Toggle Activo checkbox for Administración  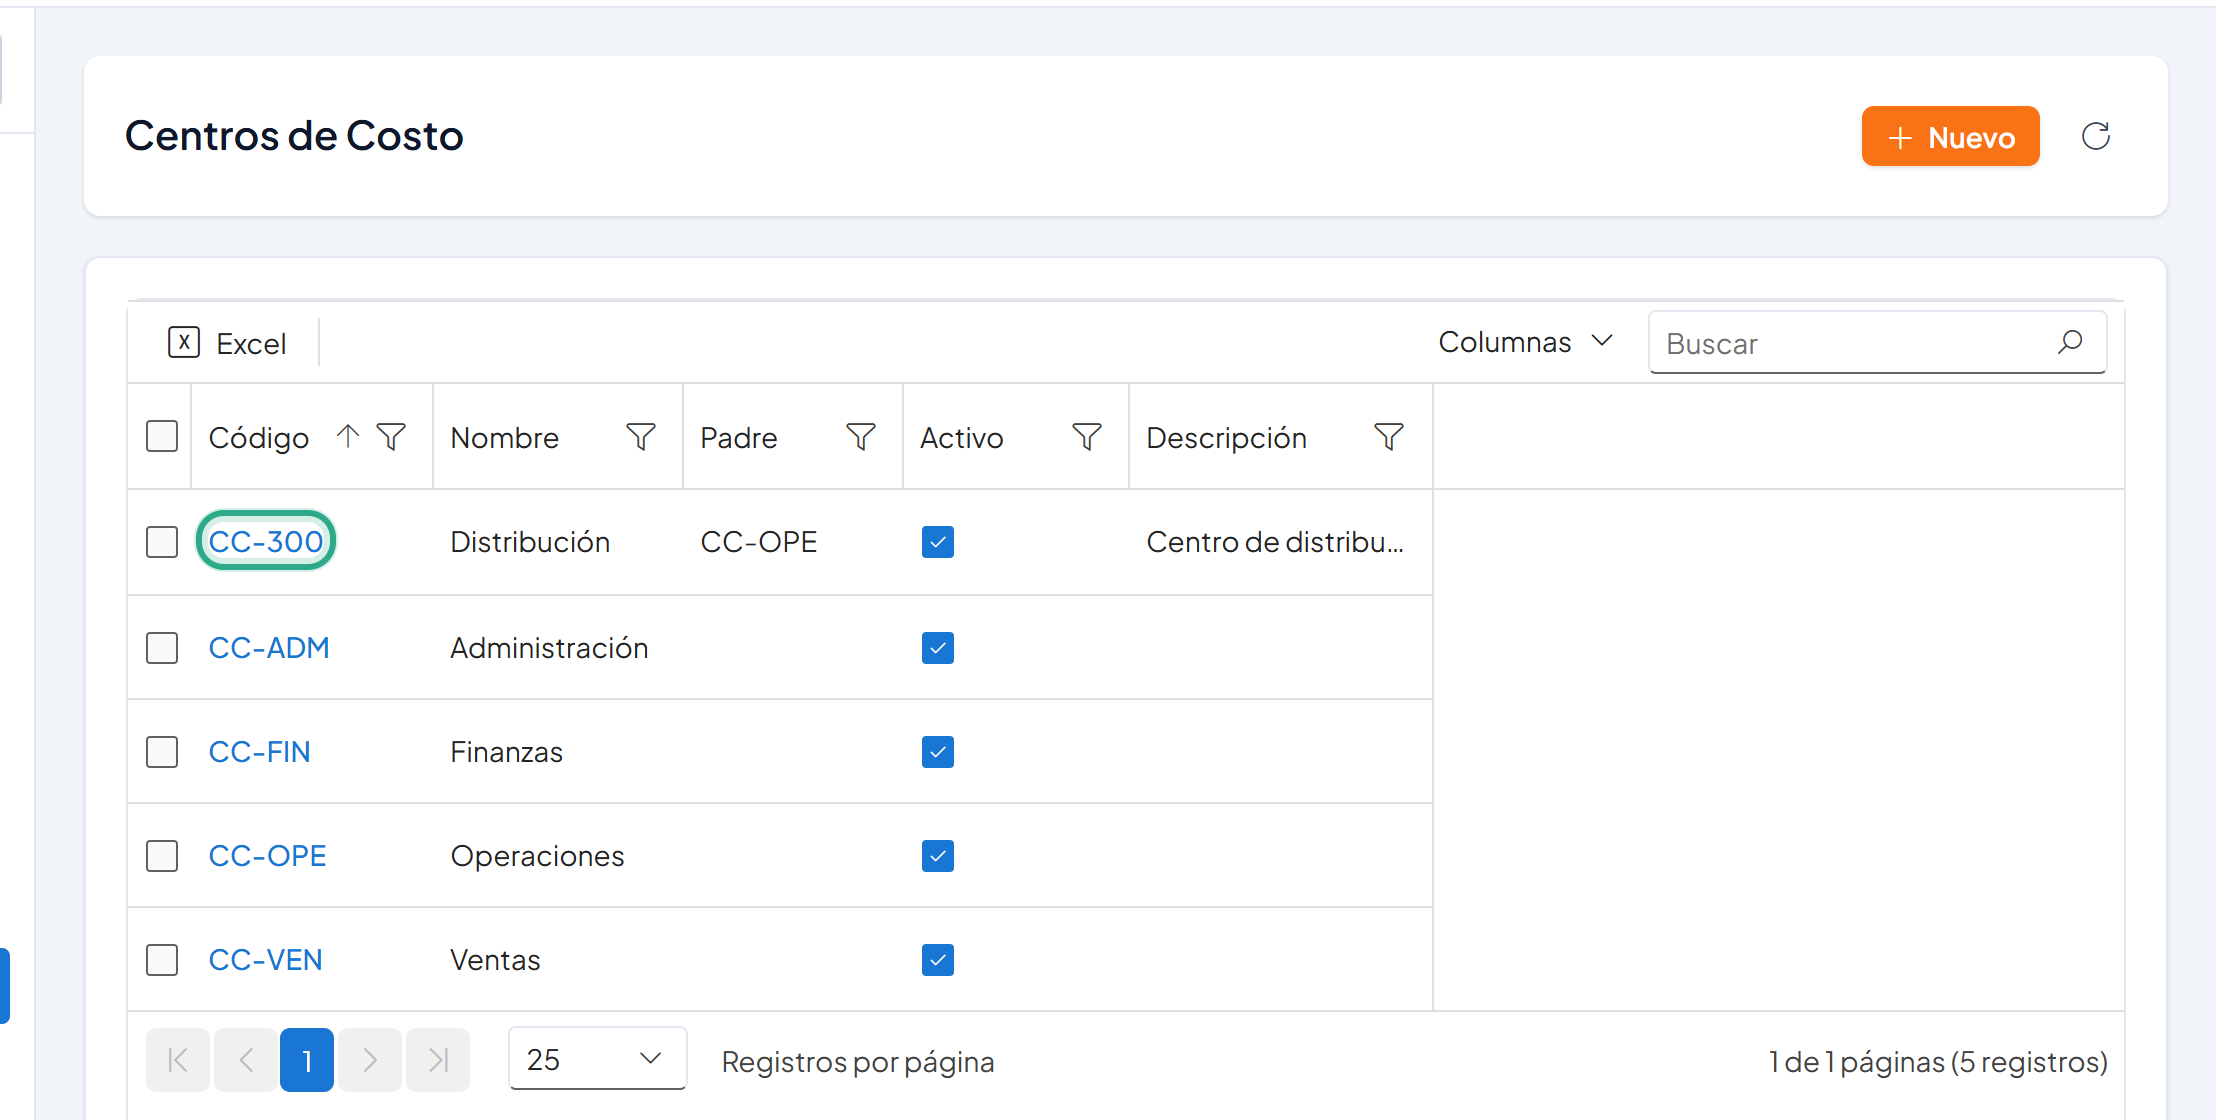(938, 648)
